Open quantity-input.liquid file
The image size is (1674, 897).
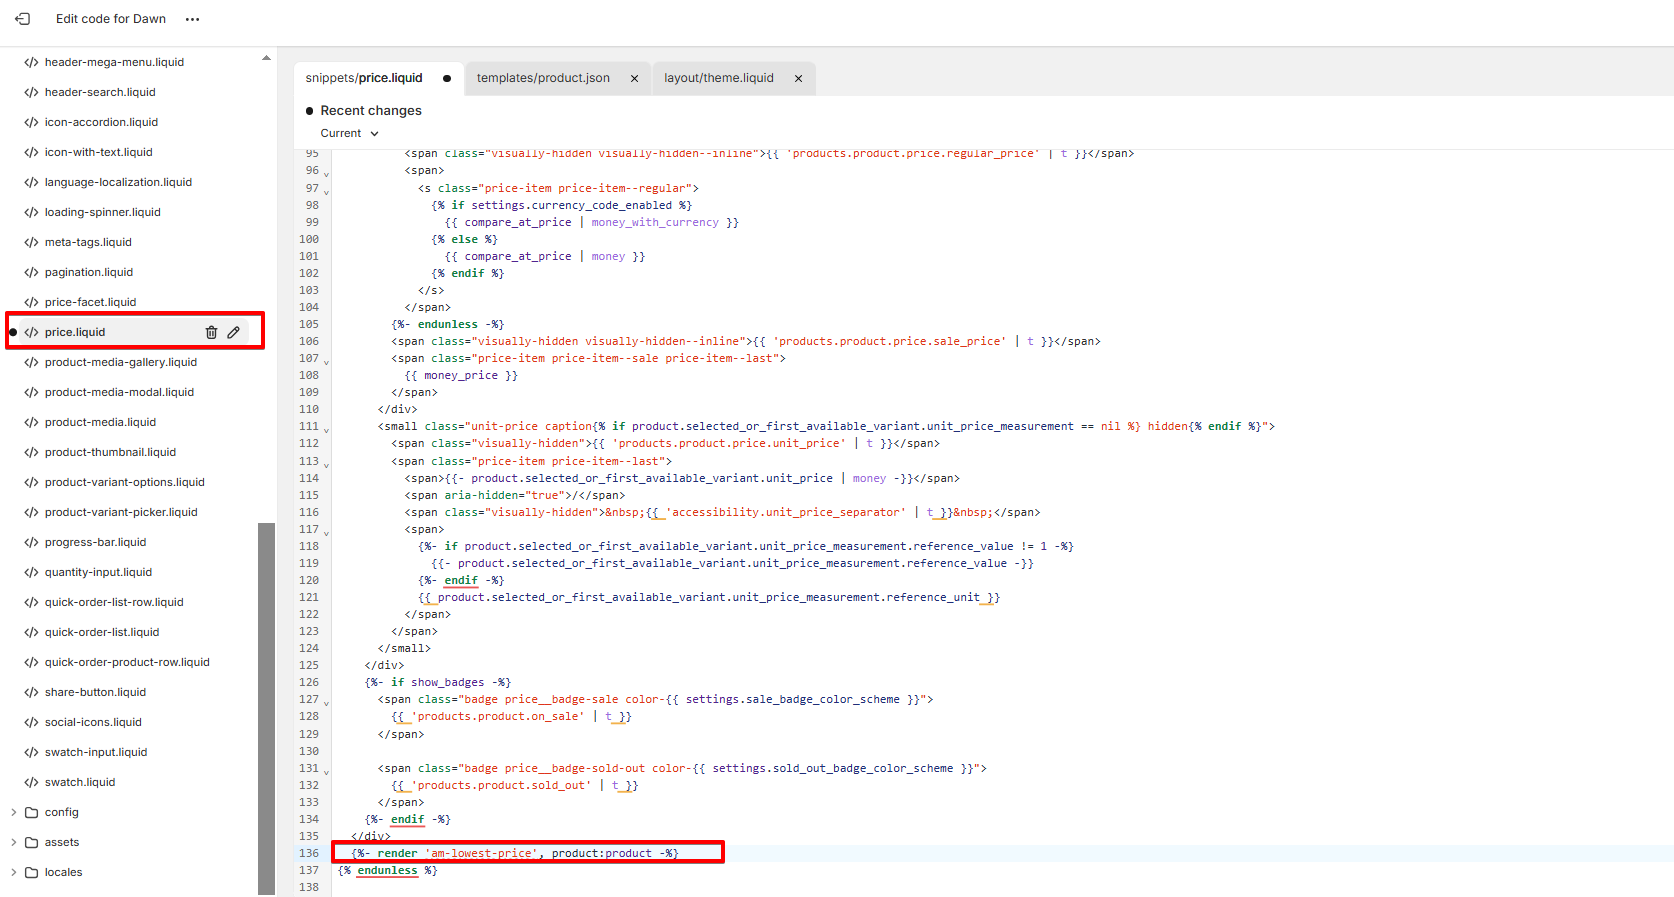point(98,572)
